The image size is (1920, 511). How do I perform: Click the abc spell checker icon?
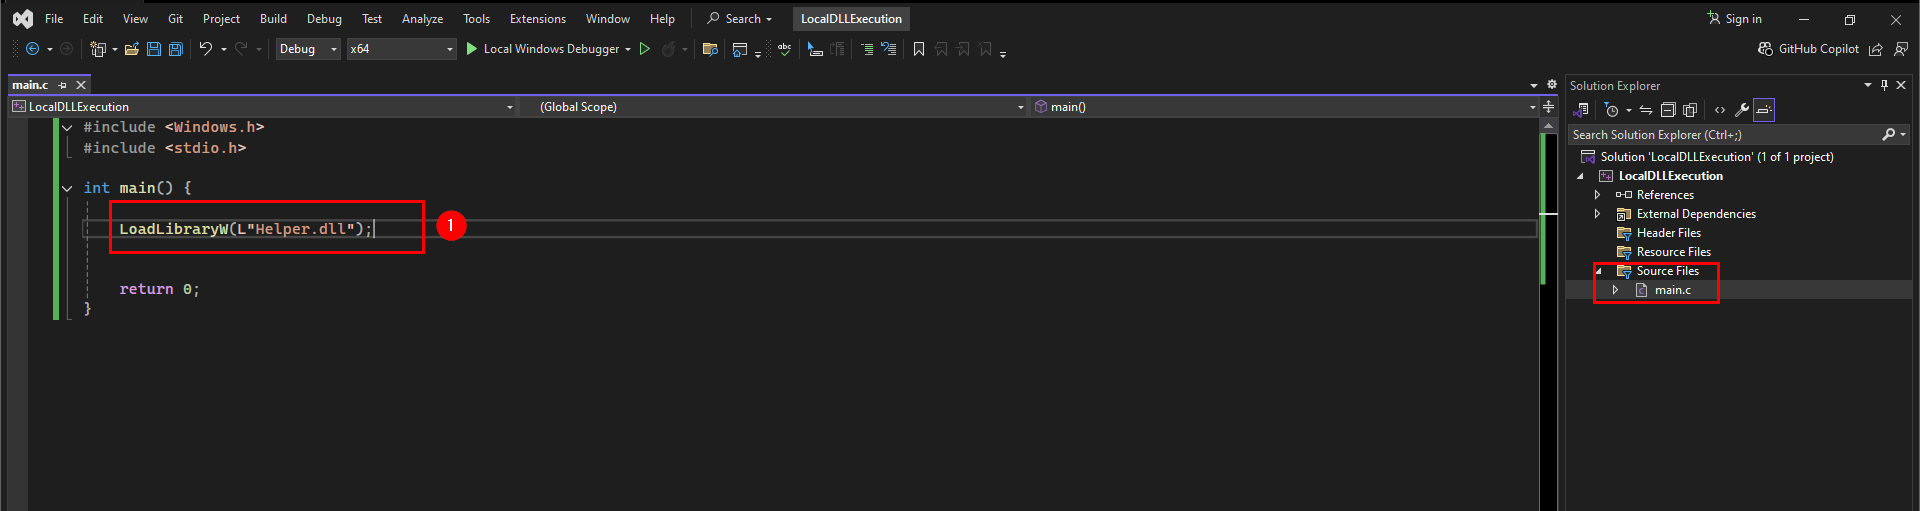click(785, 49)
